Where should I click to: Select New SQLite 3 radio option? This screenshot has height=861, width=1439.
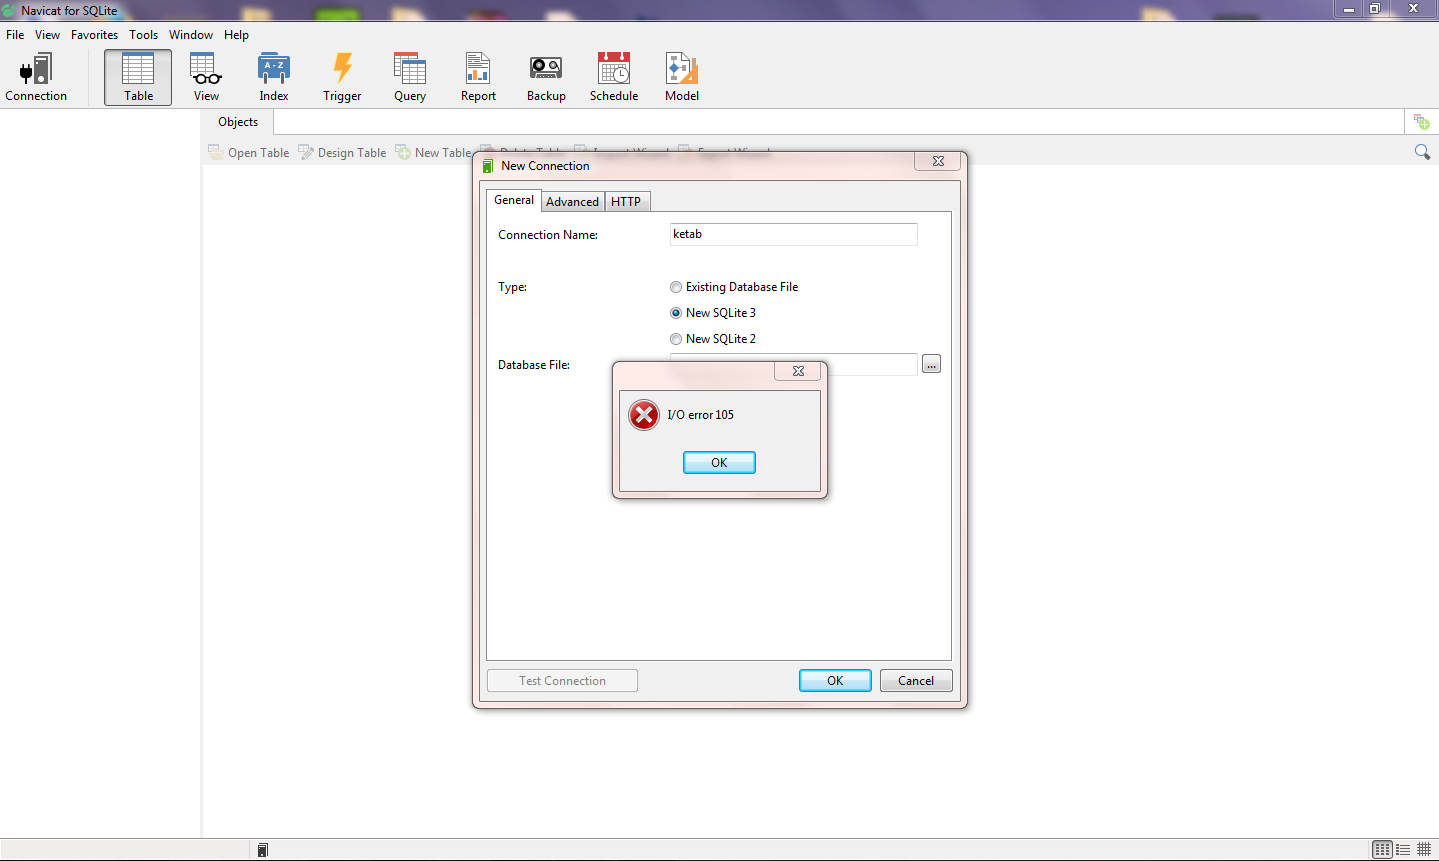676,313
